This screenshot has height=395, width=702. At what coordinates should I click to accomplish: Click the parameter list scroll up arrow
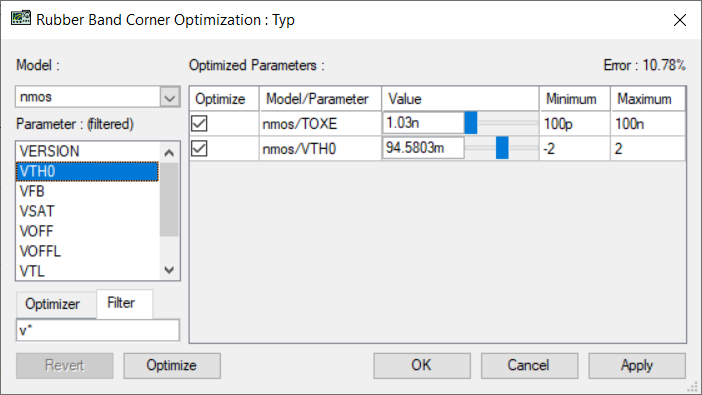tap(169, 153)
